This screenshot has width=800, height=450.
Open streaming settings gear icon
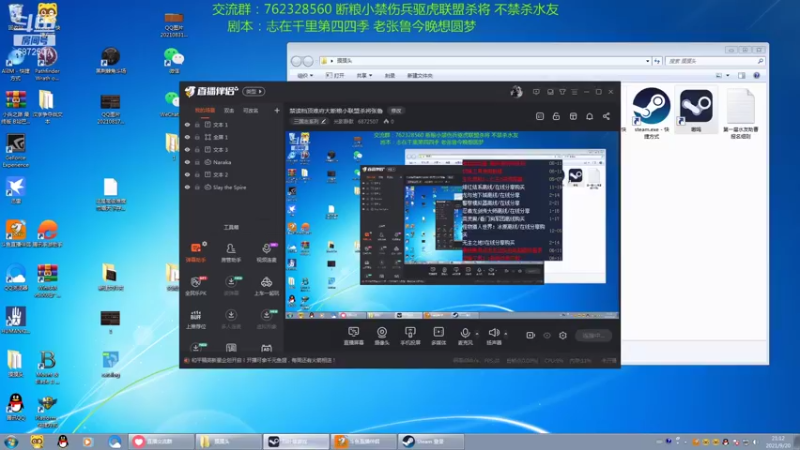pos(563,335)
